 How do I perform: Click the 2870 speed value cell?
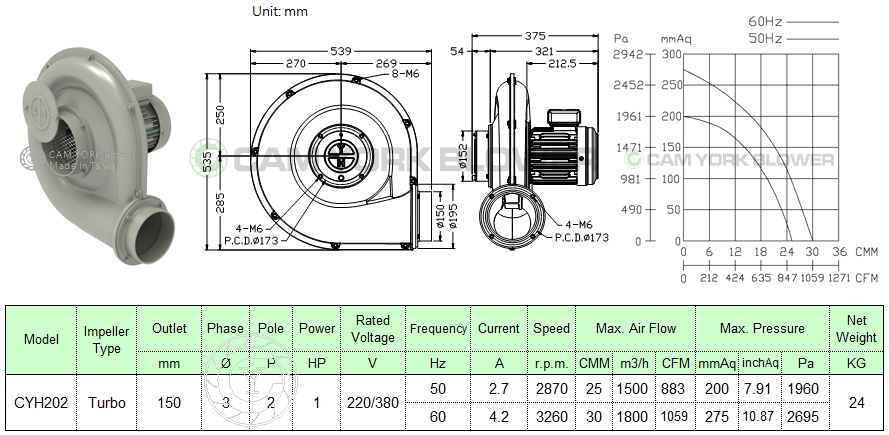(x=552, y=389)
